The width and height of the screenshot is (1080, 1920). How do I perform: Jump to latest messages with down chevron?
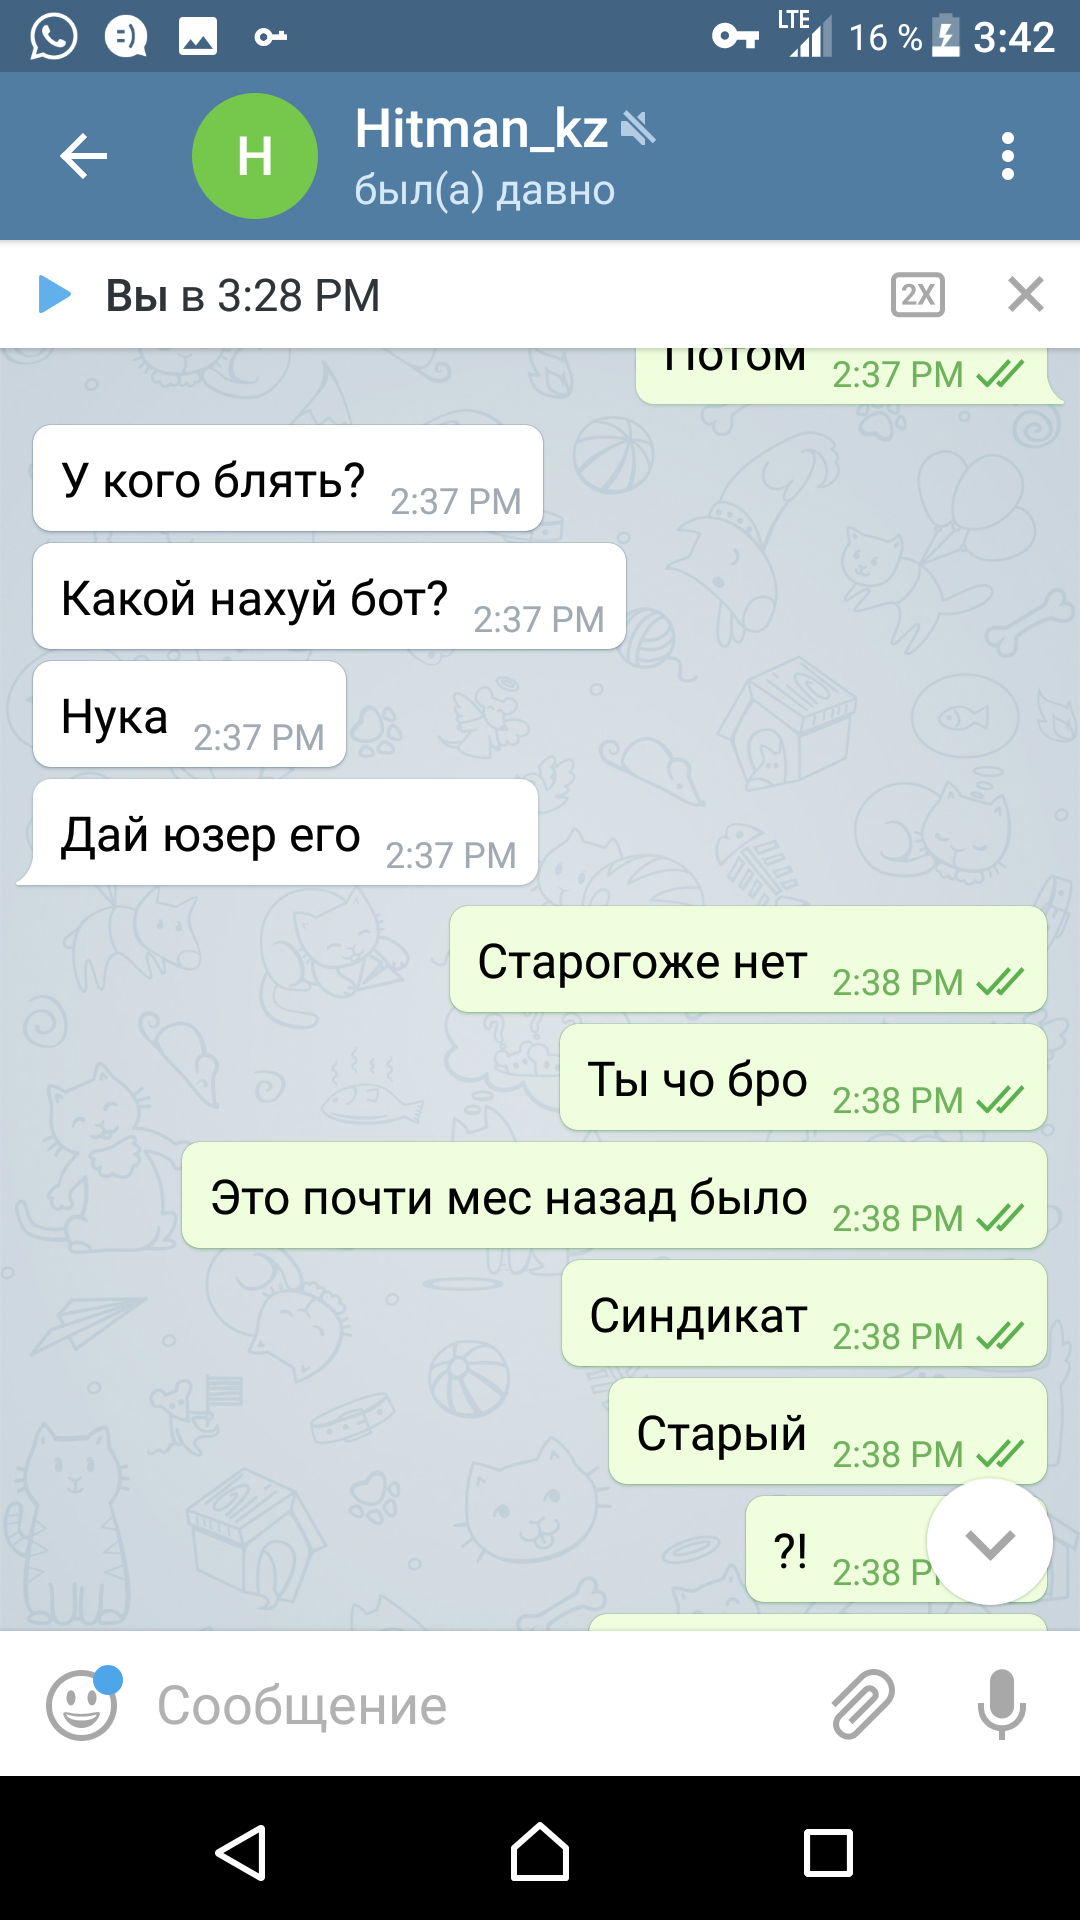[990, 1542]
